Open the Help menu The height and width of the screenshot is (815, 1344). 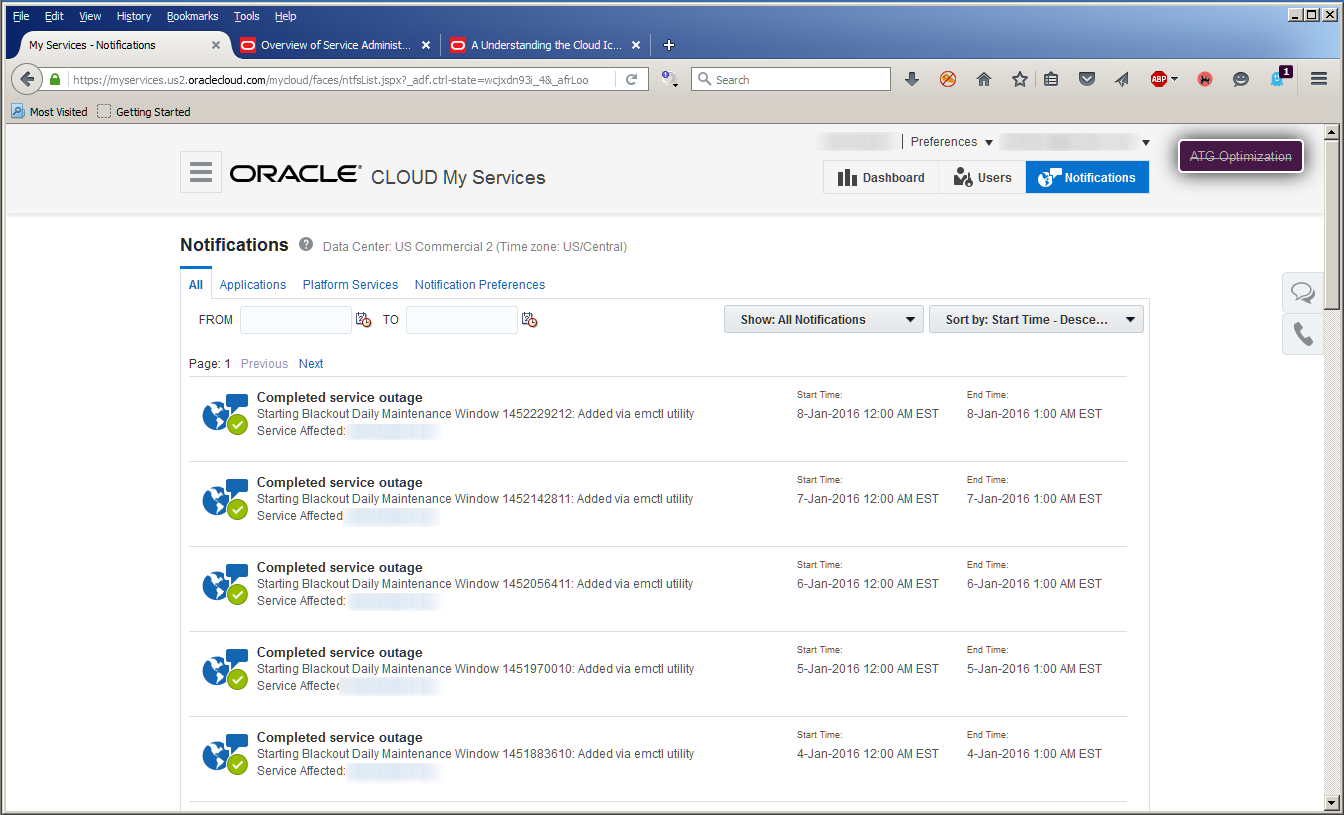click(x=286, y=16)
